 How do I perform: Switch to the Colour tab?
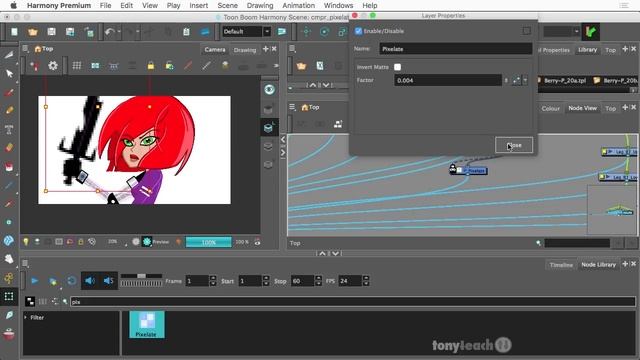(551, 108)
